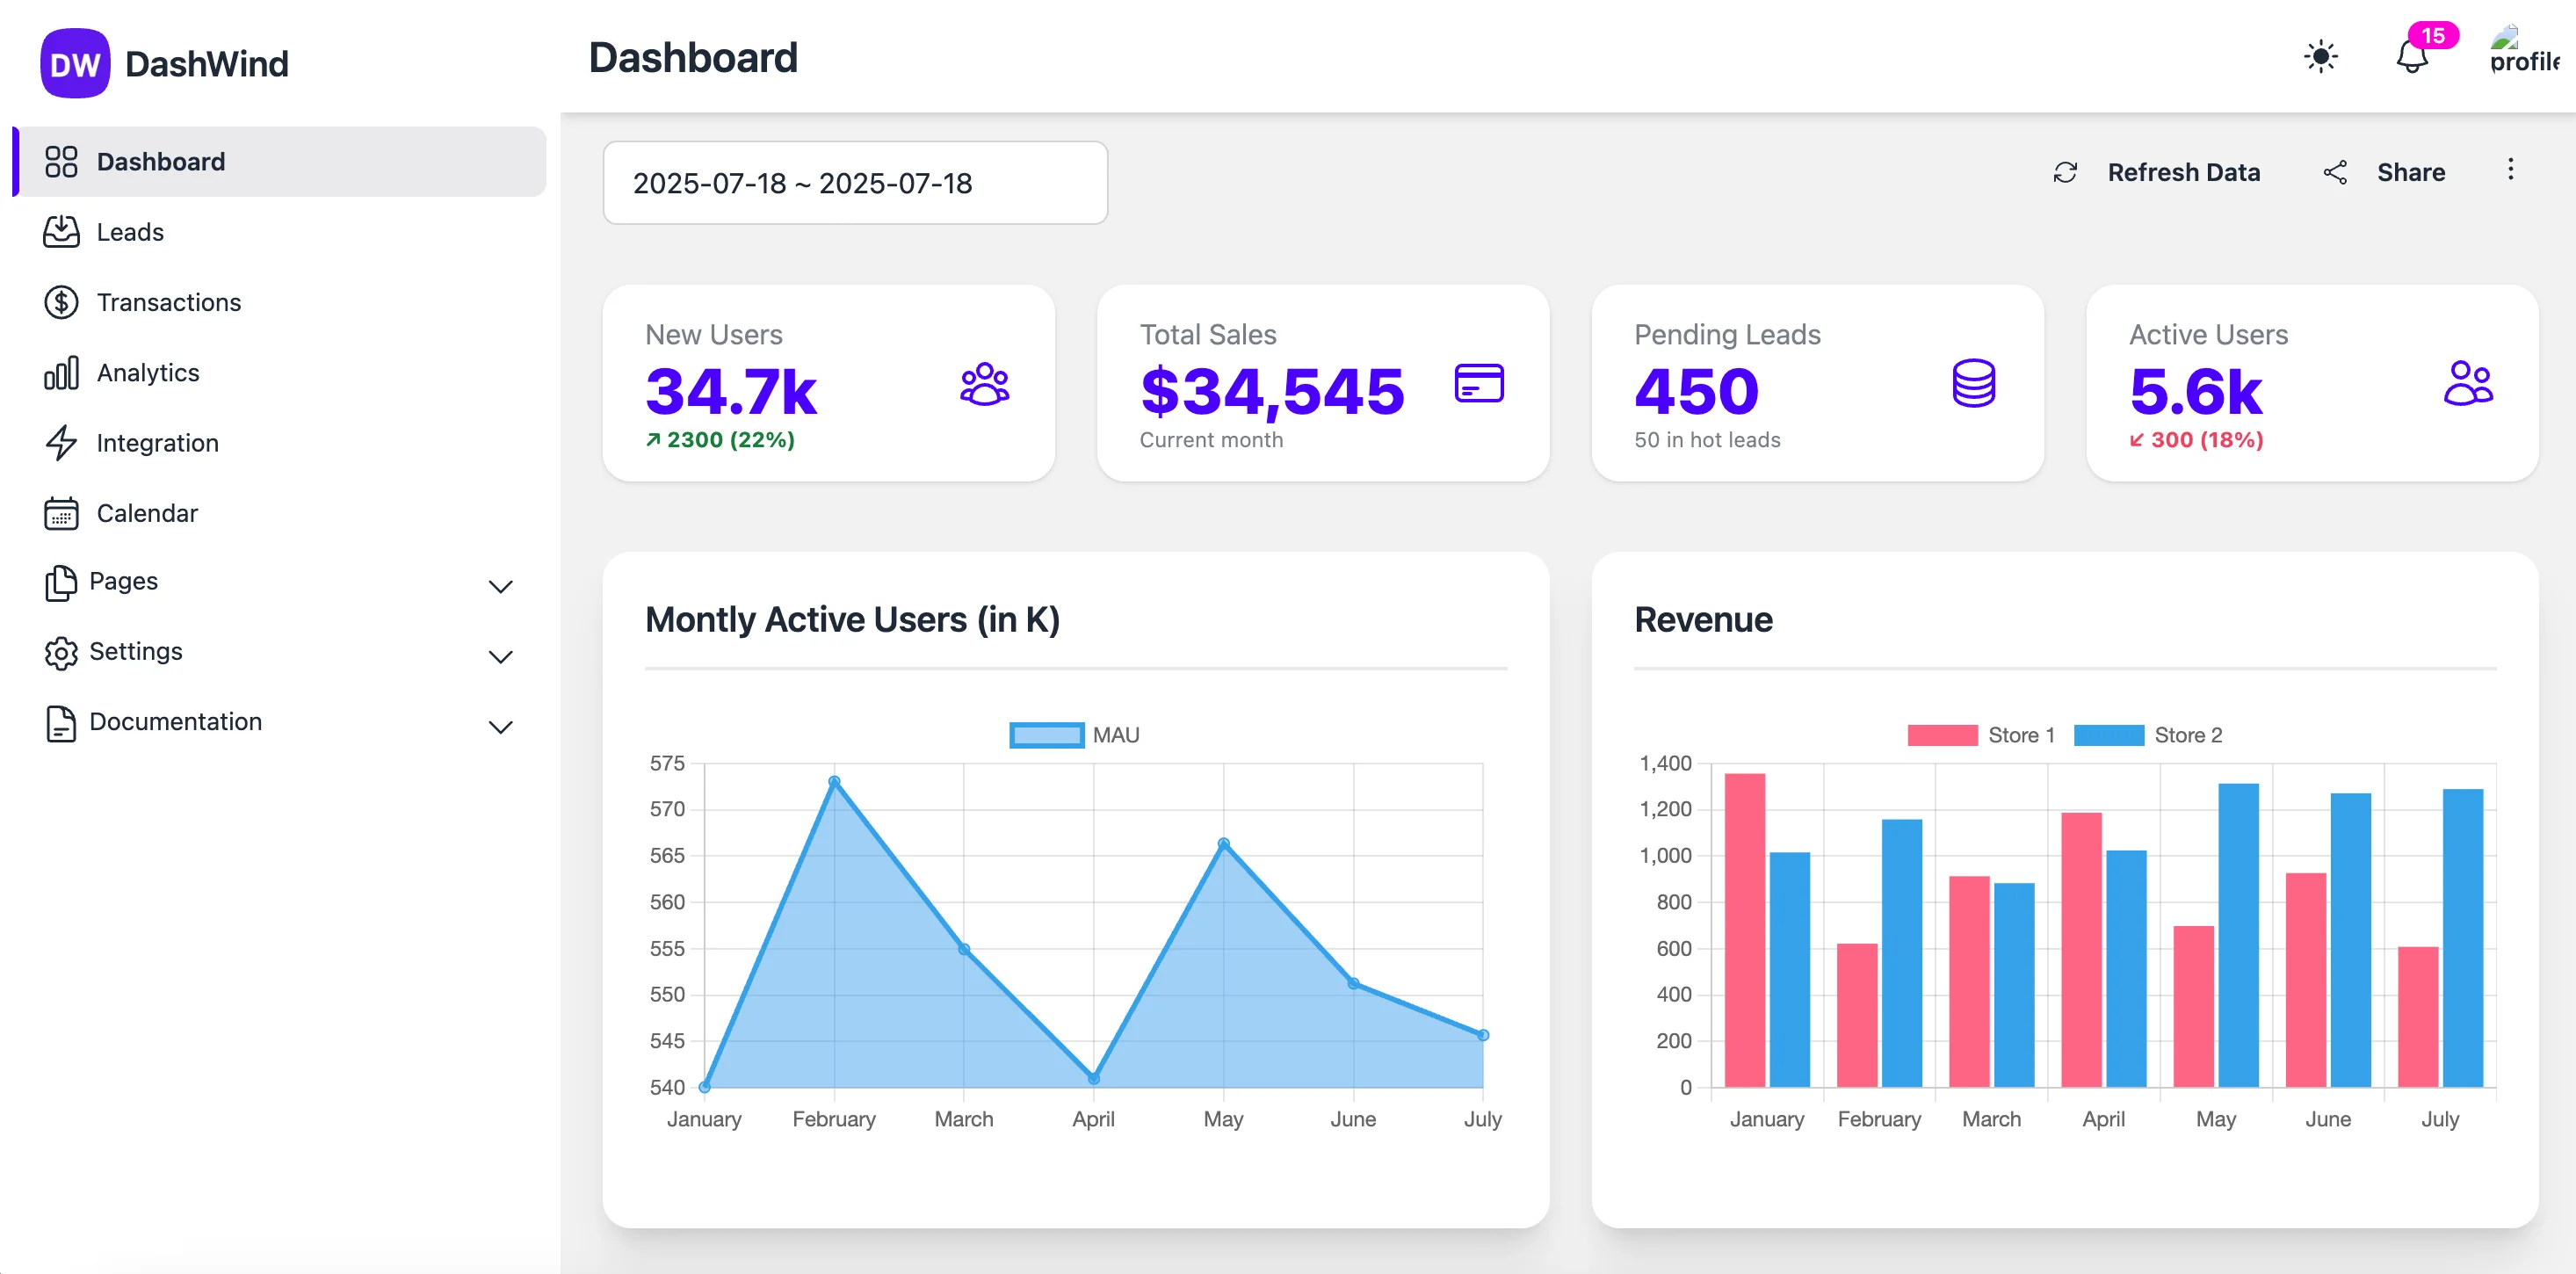Click the Pending Leads database icon

pos(1973,384)
